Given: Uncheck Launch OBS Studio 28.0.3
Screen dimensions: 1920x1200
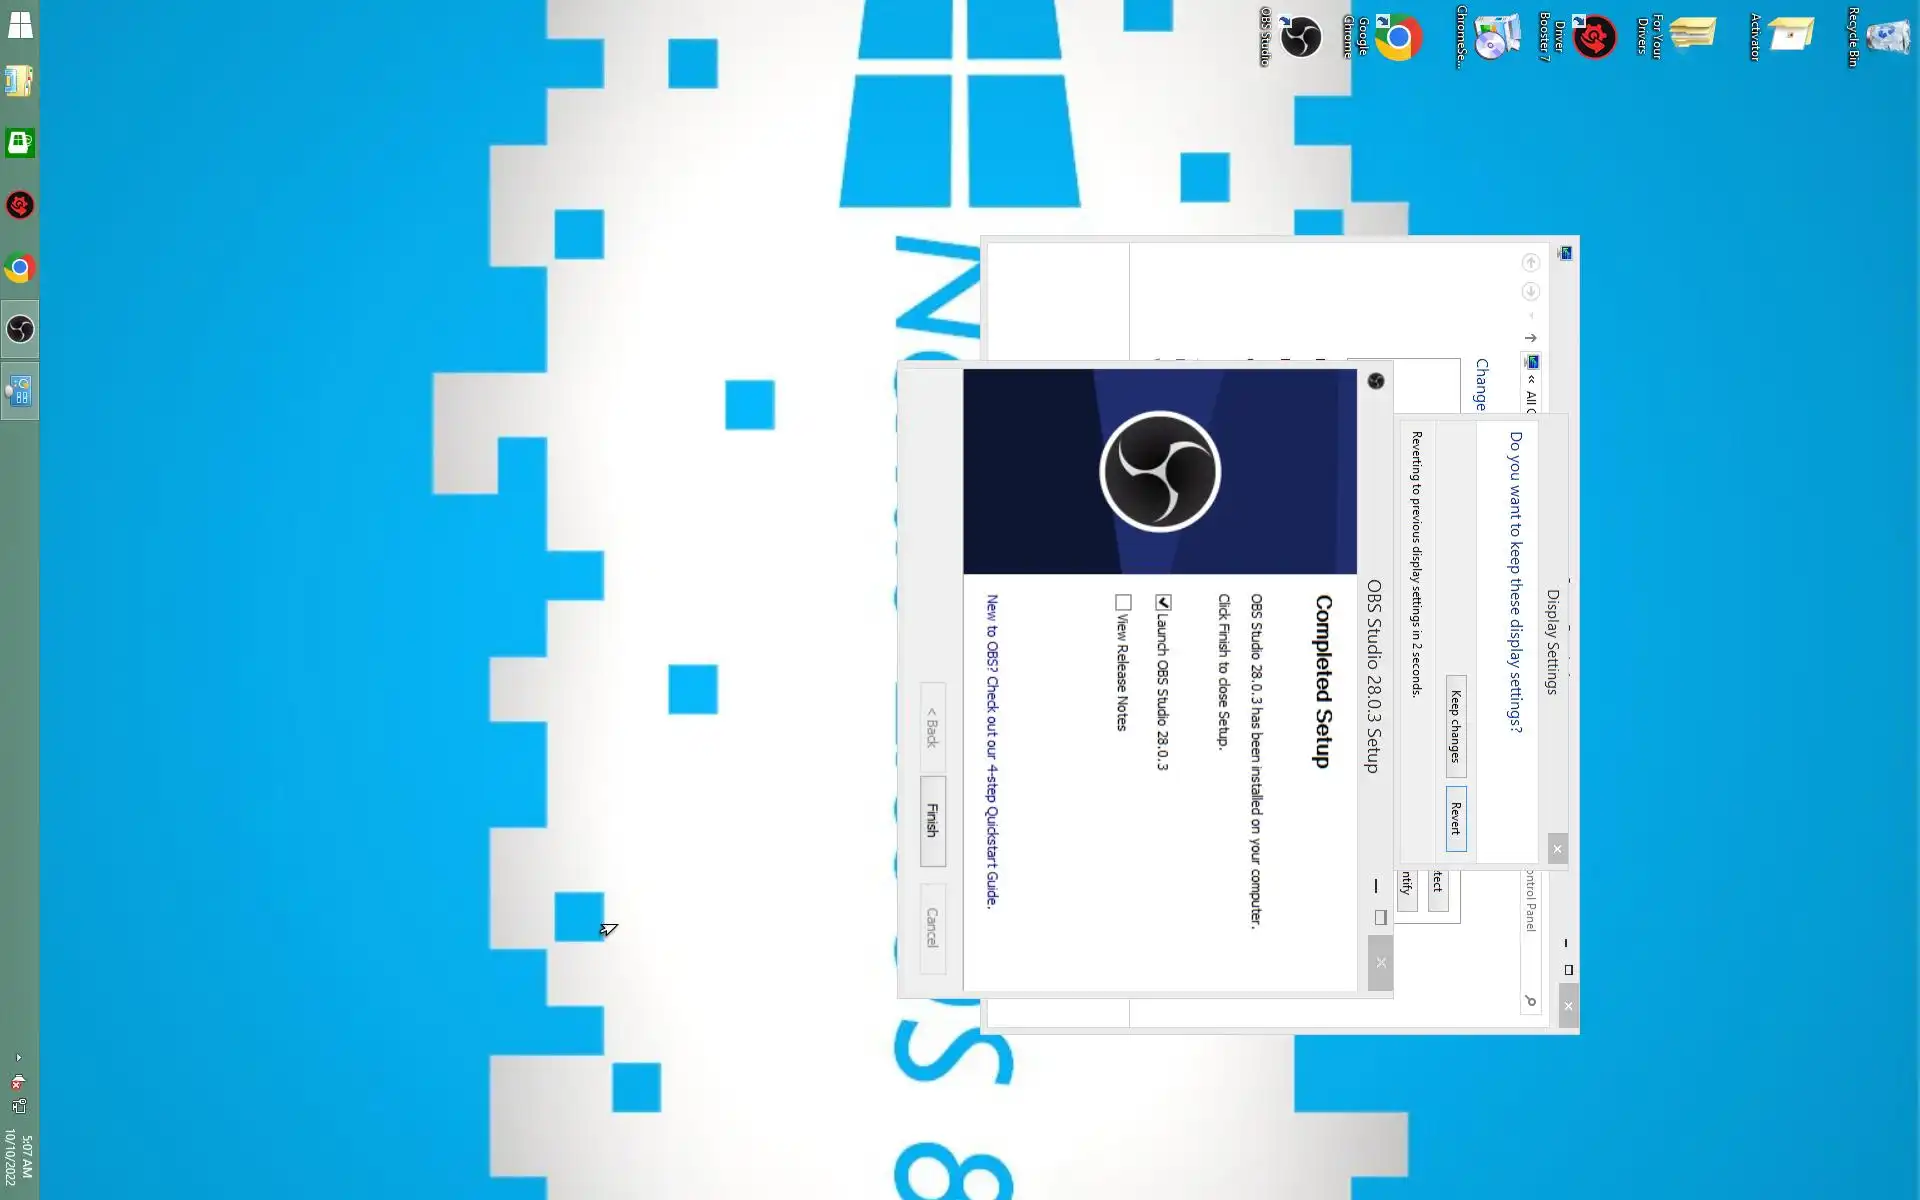Looking at the screenshot, I should click(x=1163, y=602).
